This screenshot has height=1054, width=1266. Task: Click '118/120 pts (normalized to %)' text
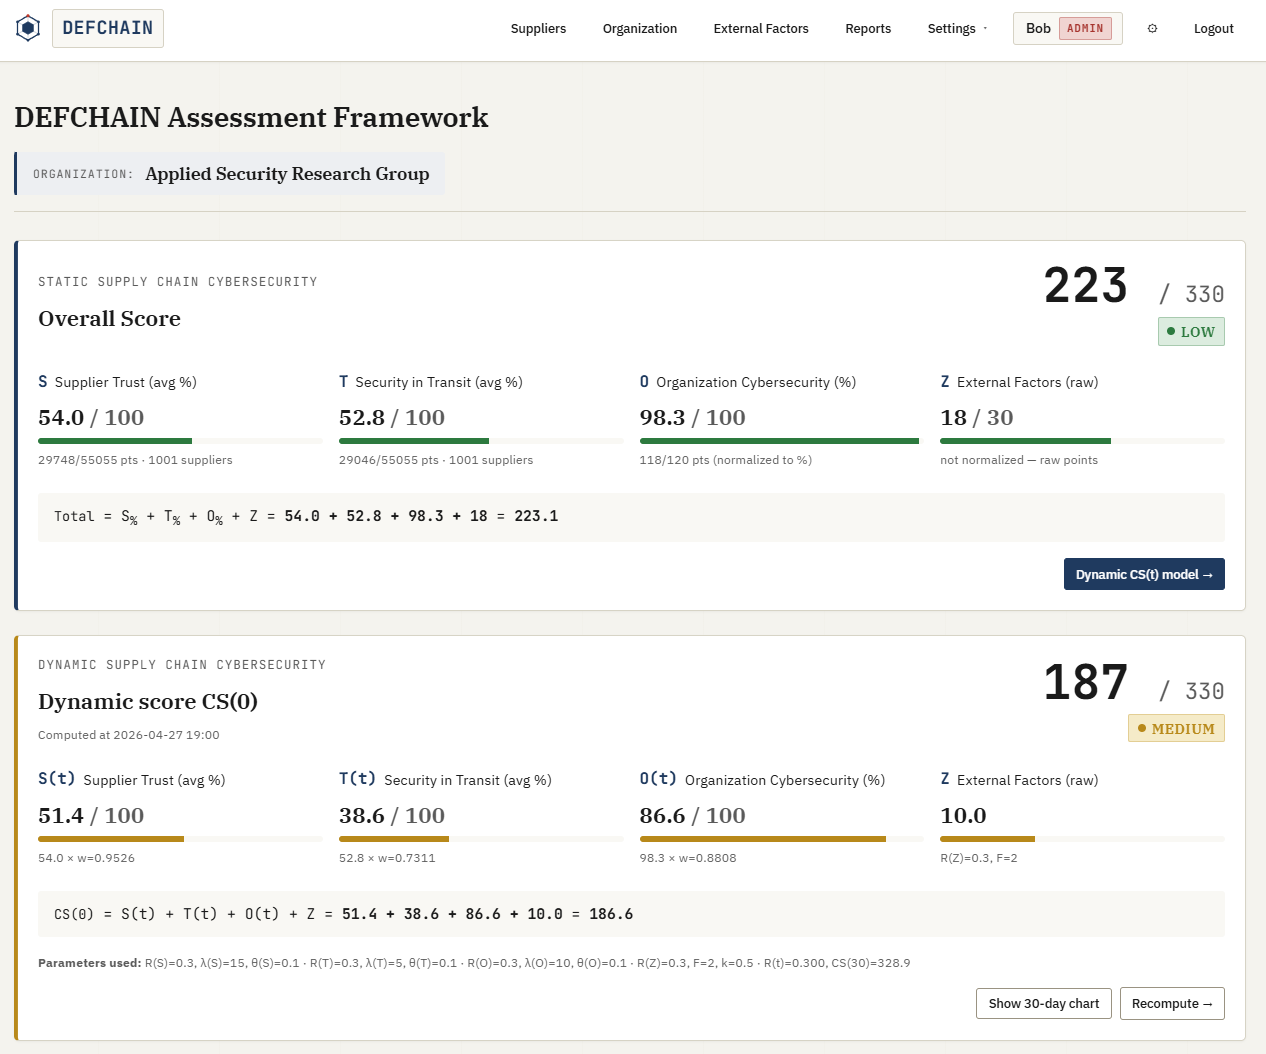pos(726,460)
